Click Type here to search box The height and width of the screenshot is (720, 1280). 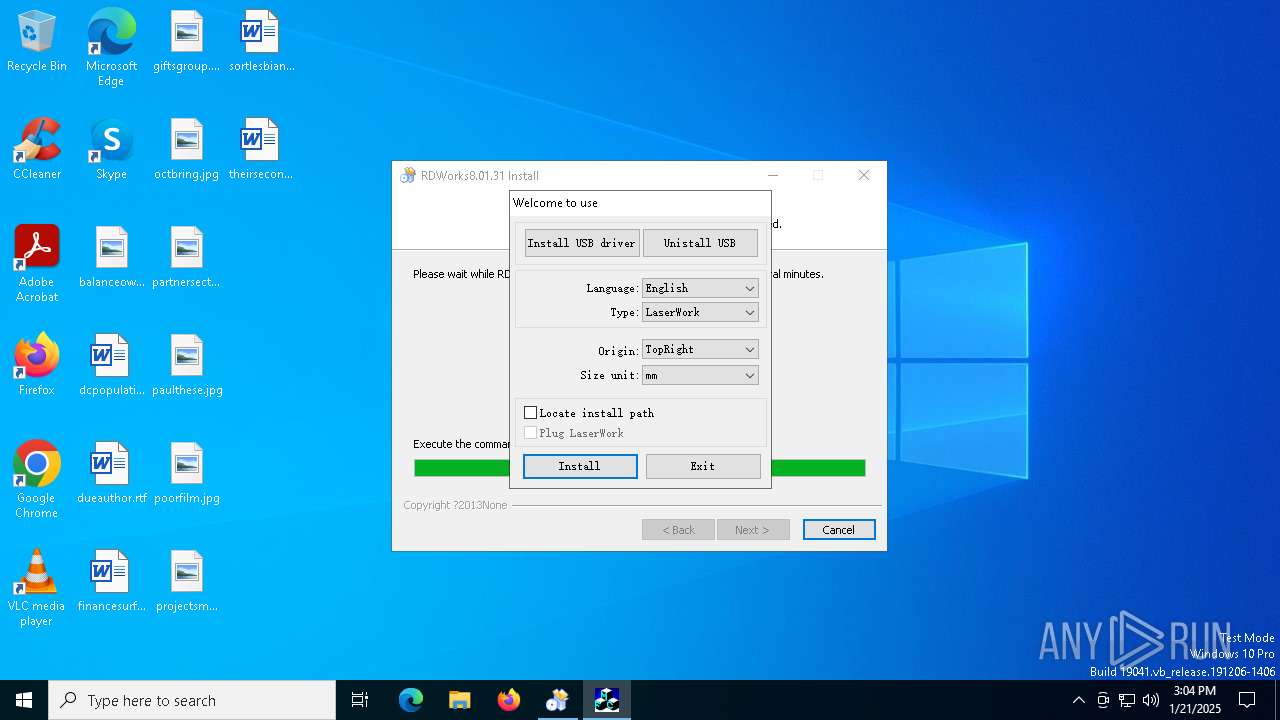pos(192,700)
